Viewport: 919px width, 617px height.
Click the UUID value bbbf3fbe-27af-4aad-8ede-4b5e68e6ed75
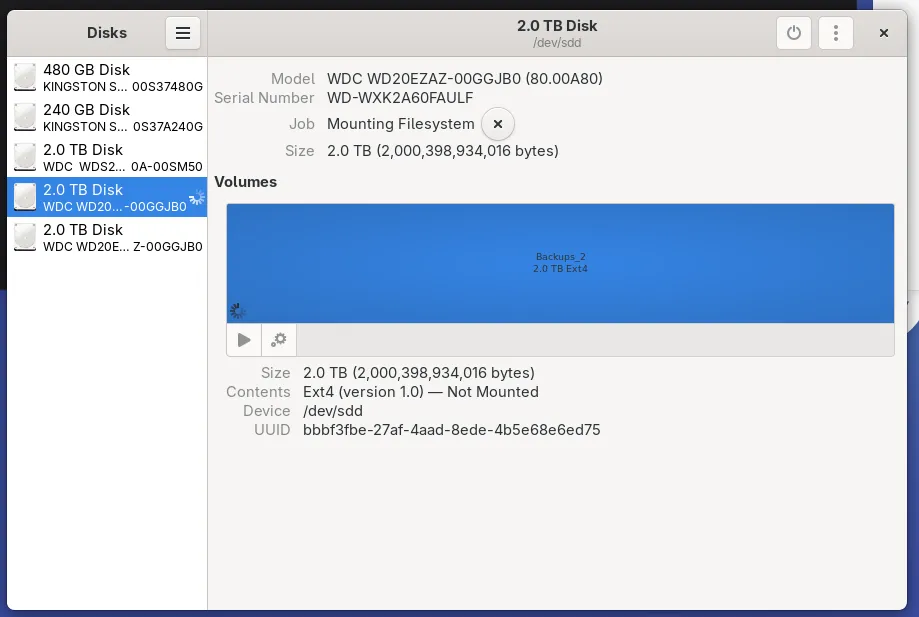pos(451,430)
